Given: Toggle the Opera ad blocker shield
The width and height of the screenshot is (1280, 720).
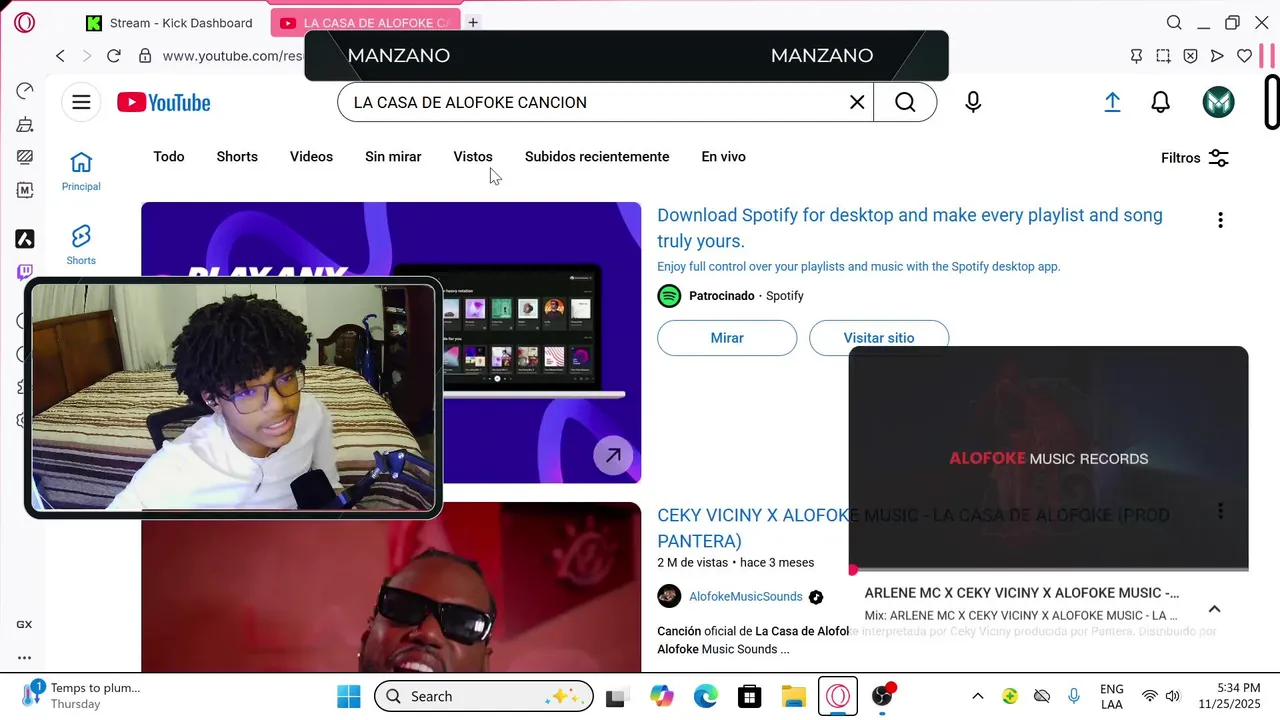Looking at the screenshot, I should (x=1190, y=56).
